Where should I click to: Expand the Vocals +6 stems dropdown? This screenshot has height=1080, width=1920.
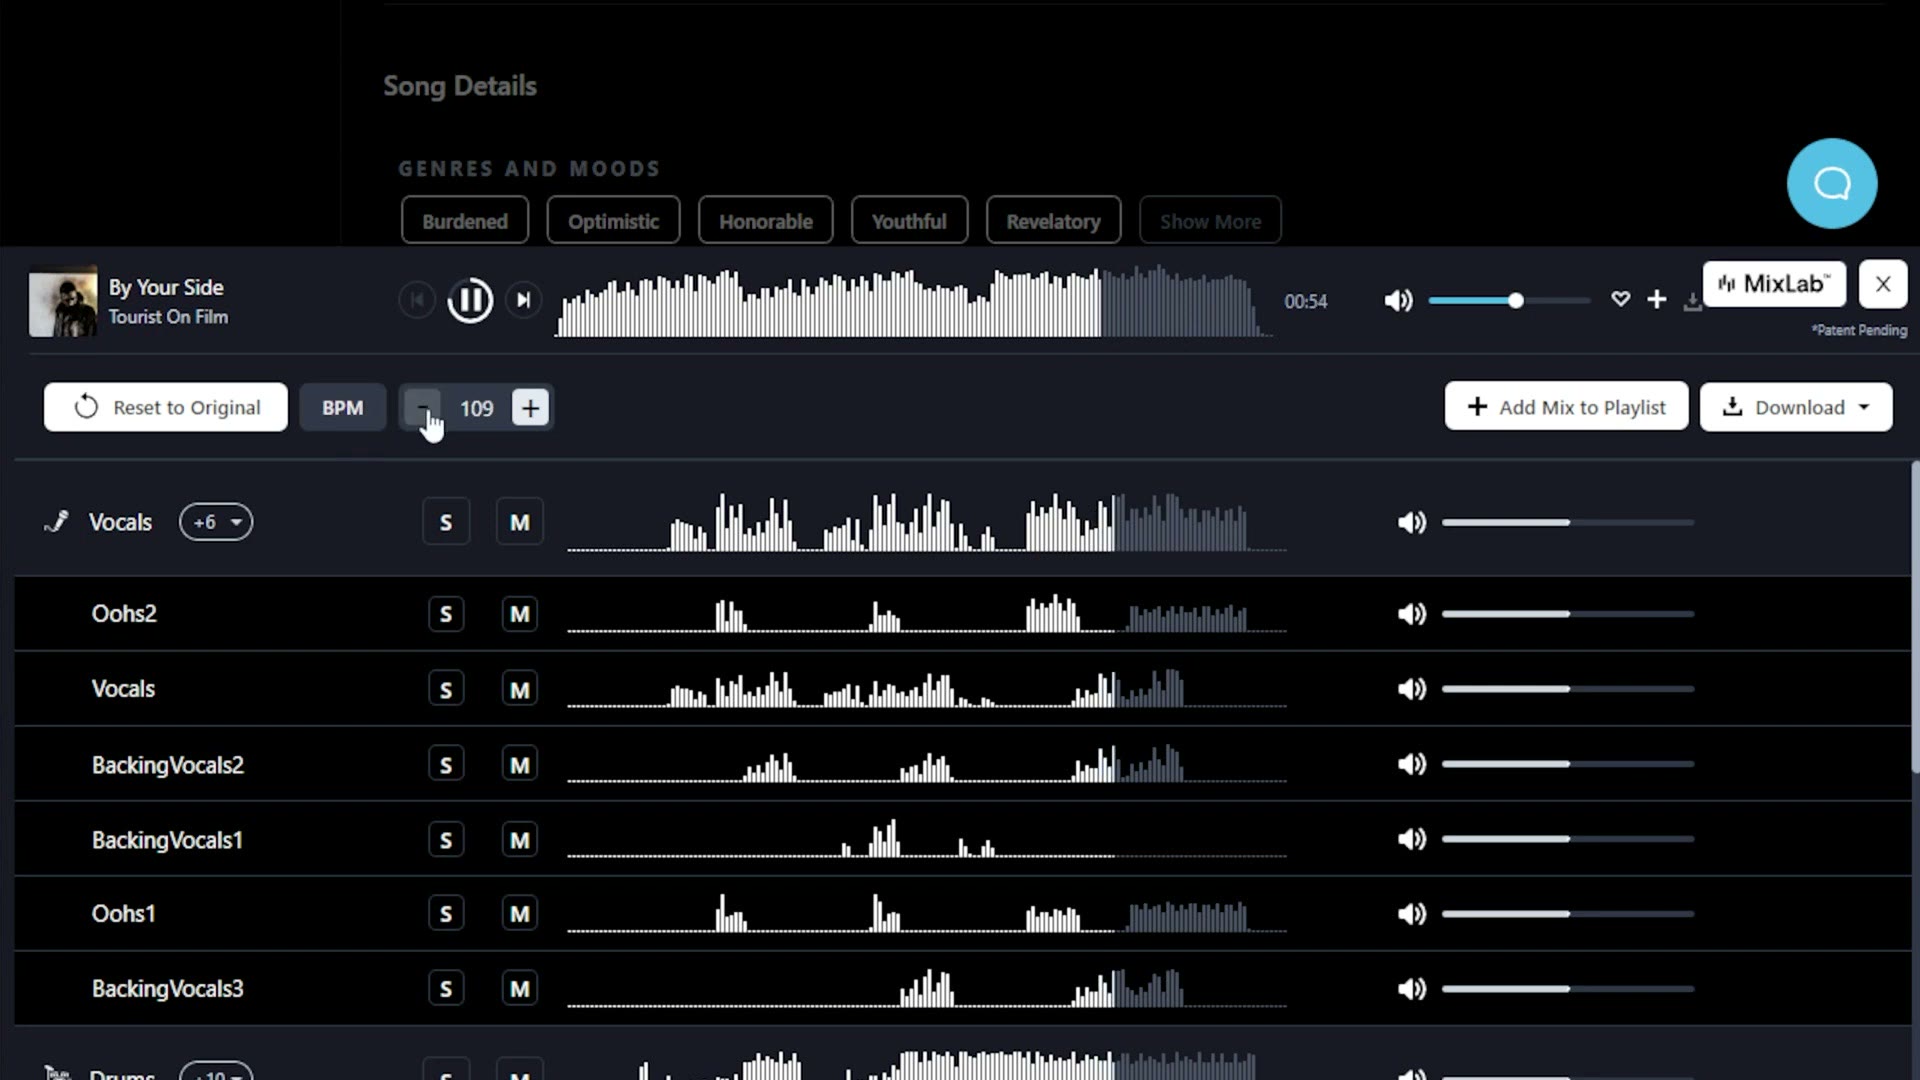(216, 522)
